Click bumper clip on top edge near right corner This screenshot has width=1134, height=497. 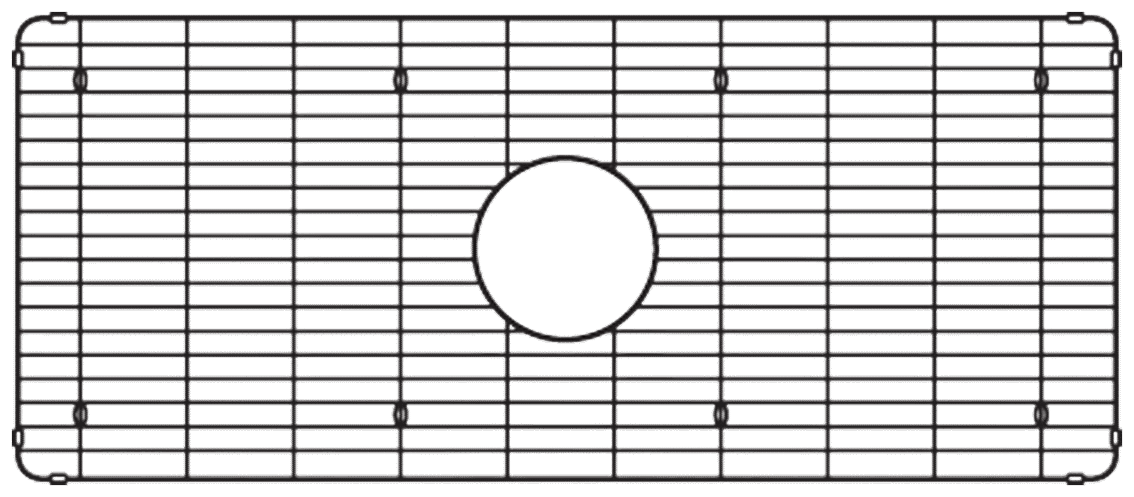[1076, 17]
